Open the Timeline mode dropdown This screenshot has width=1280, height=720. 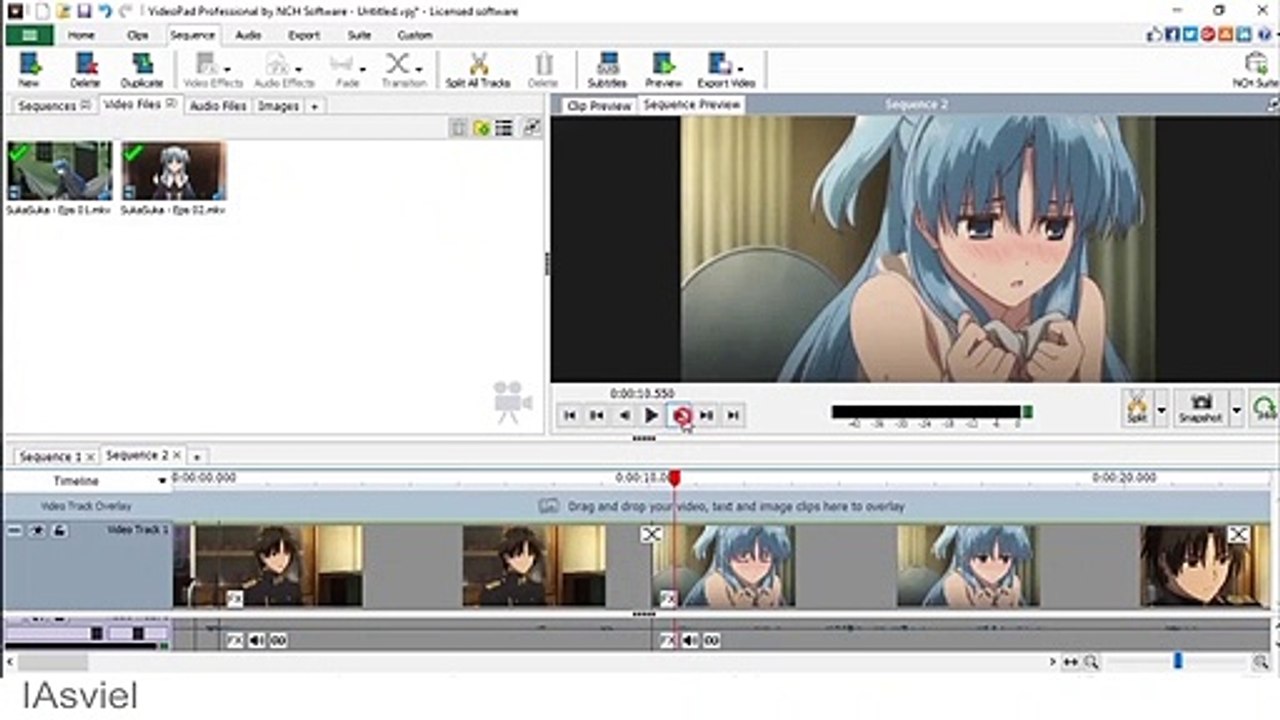pyautogui.click(x=162, y=481)
